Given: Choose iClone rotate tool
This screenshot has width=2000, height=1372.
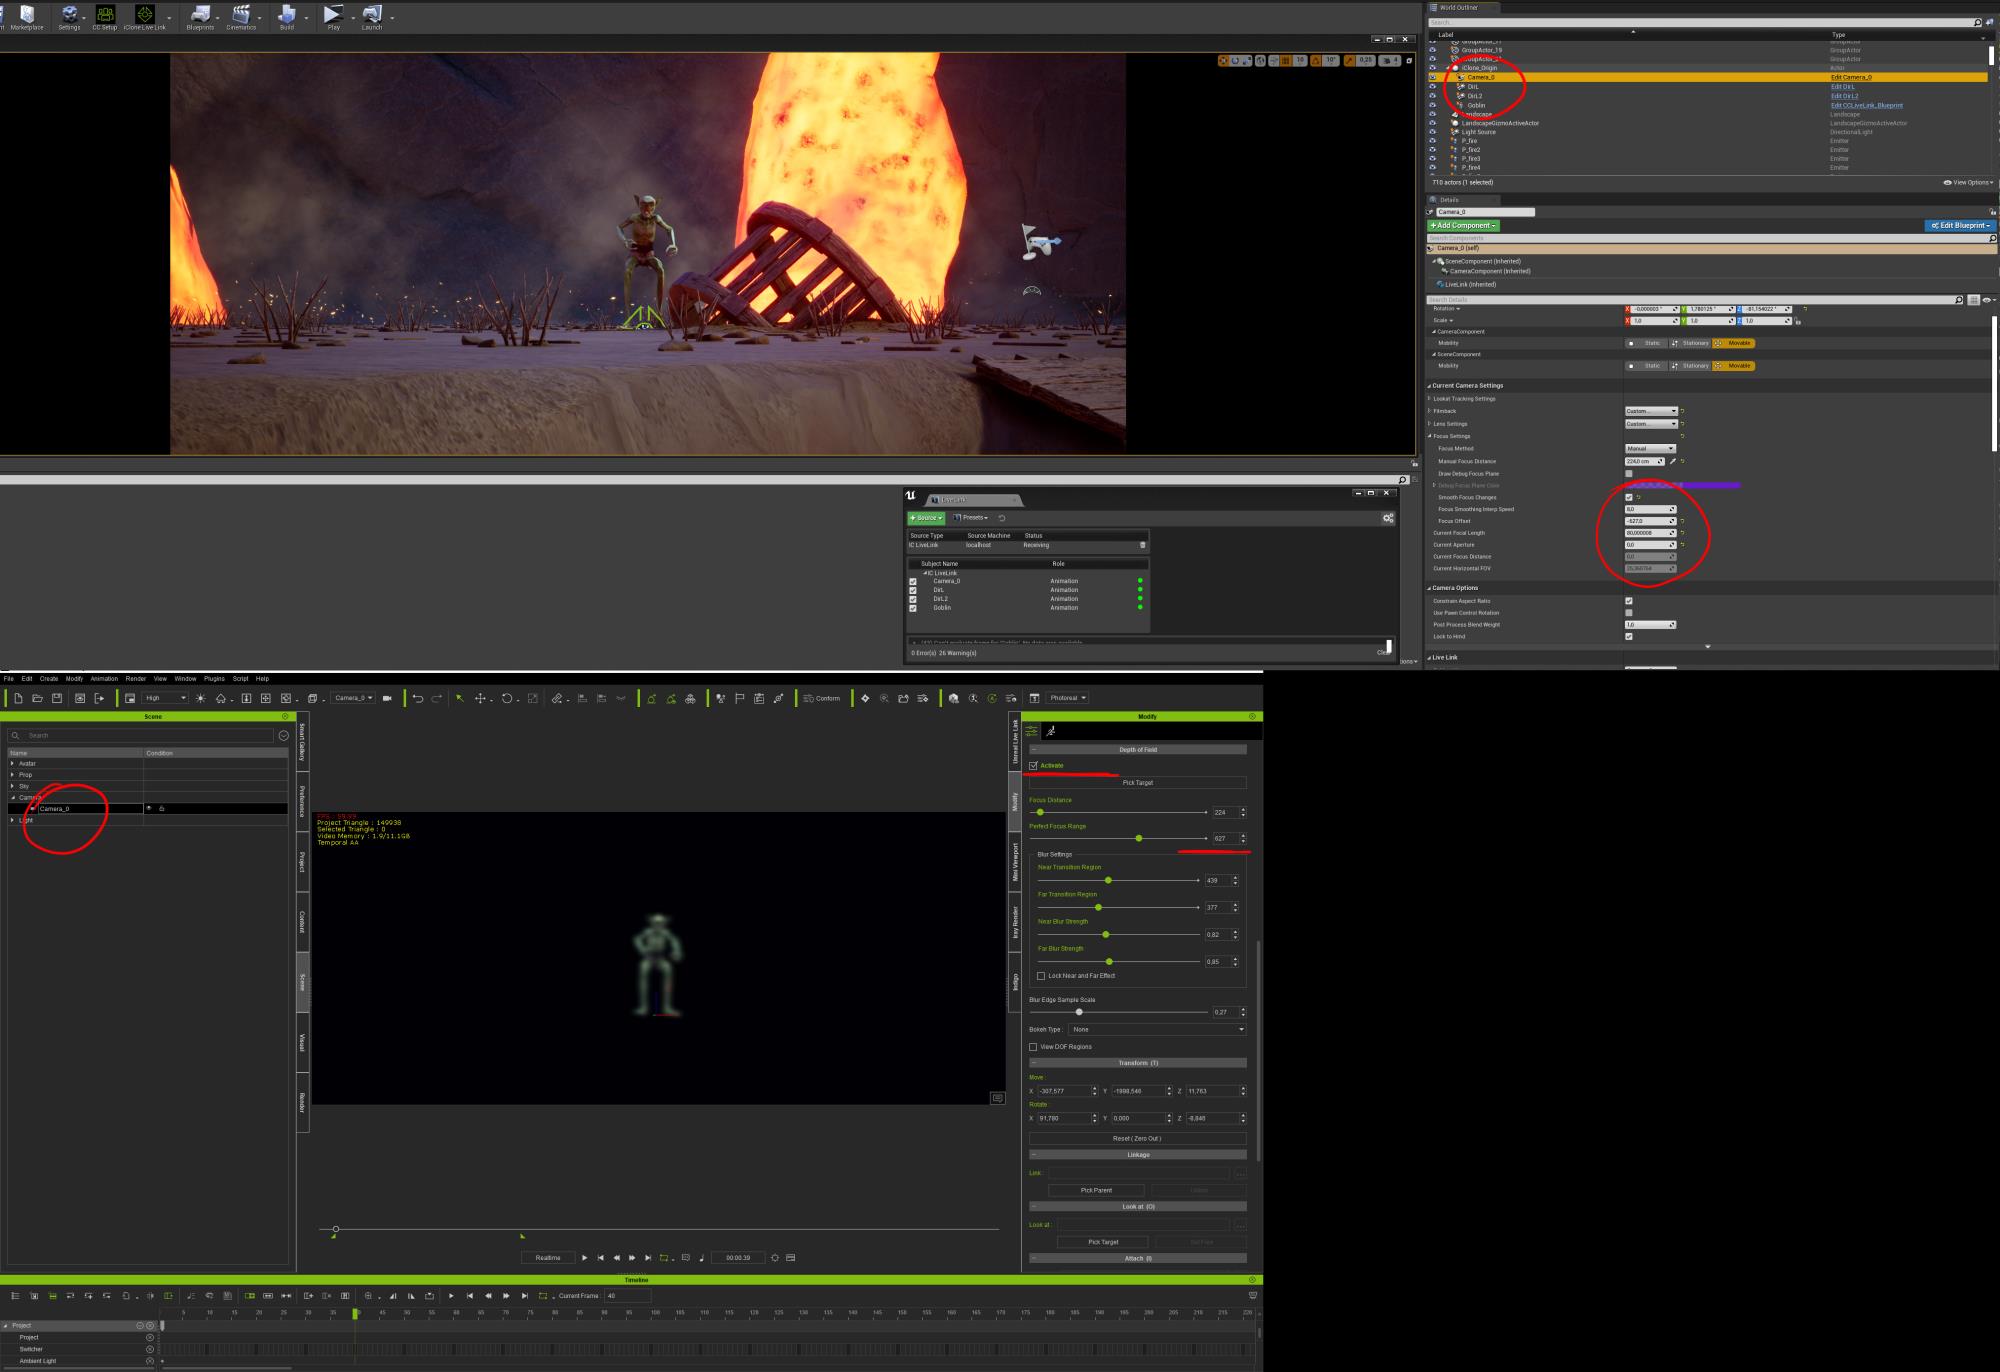Looking at the screenshot, I should pyautogui.click(x=507, y=698).
